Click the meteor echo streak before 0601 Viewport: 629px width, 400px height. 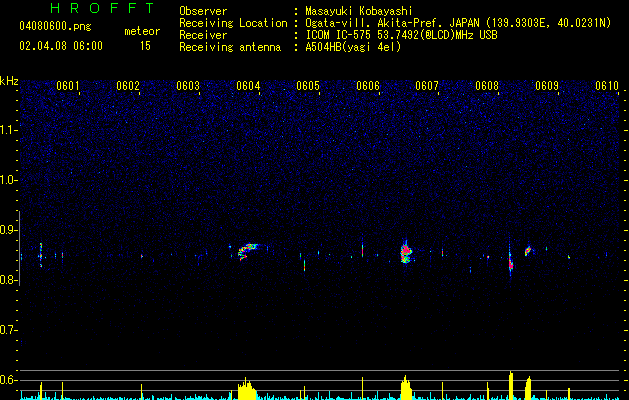(41, 255)
